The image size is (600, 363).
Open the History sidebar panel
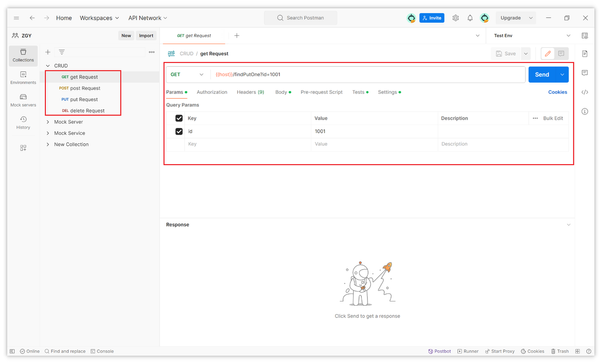point(23,123)
